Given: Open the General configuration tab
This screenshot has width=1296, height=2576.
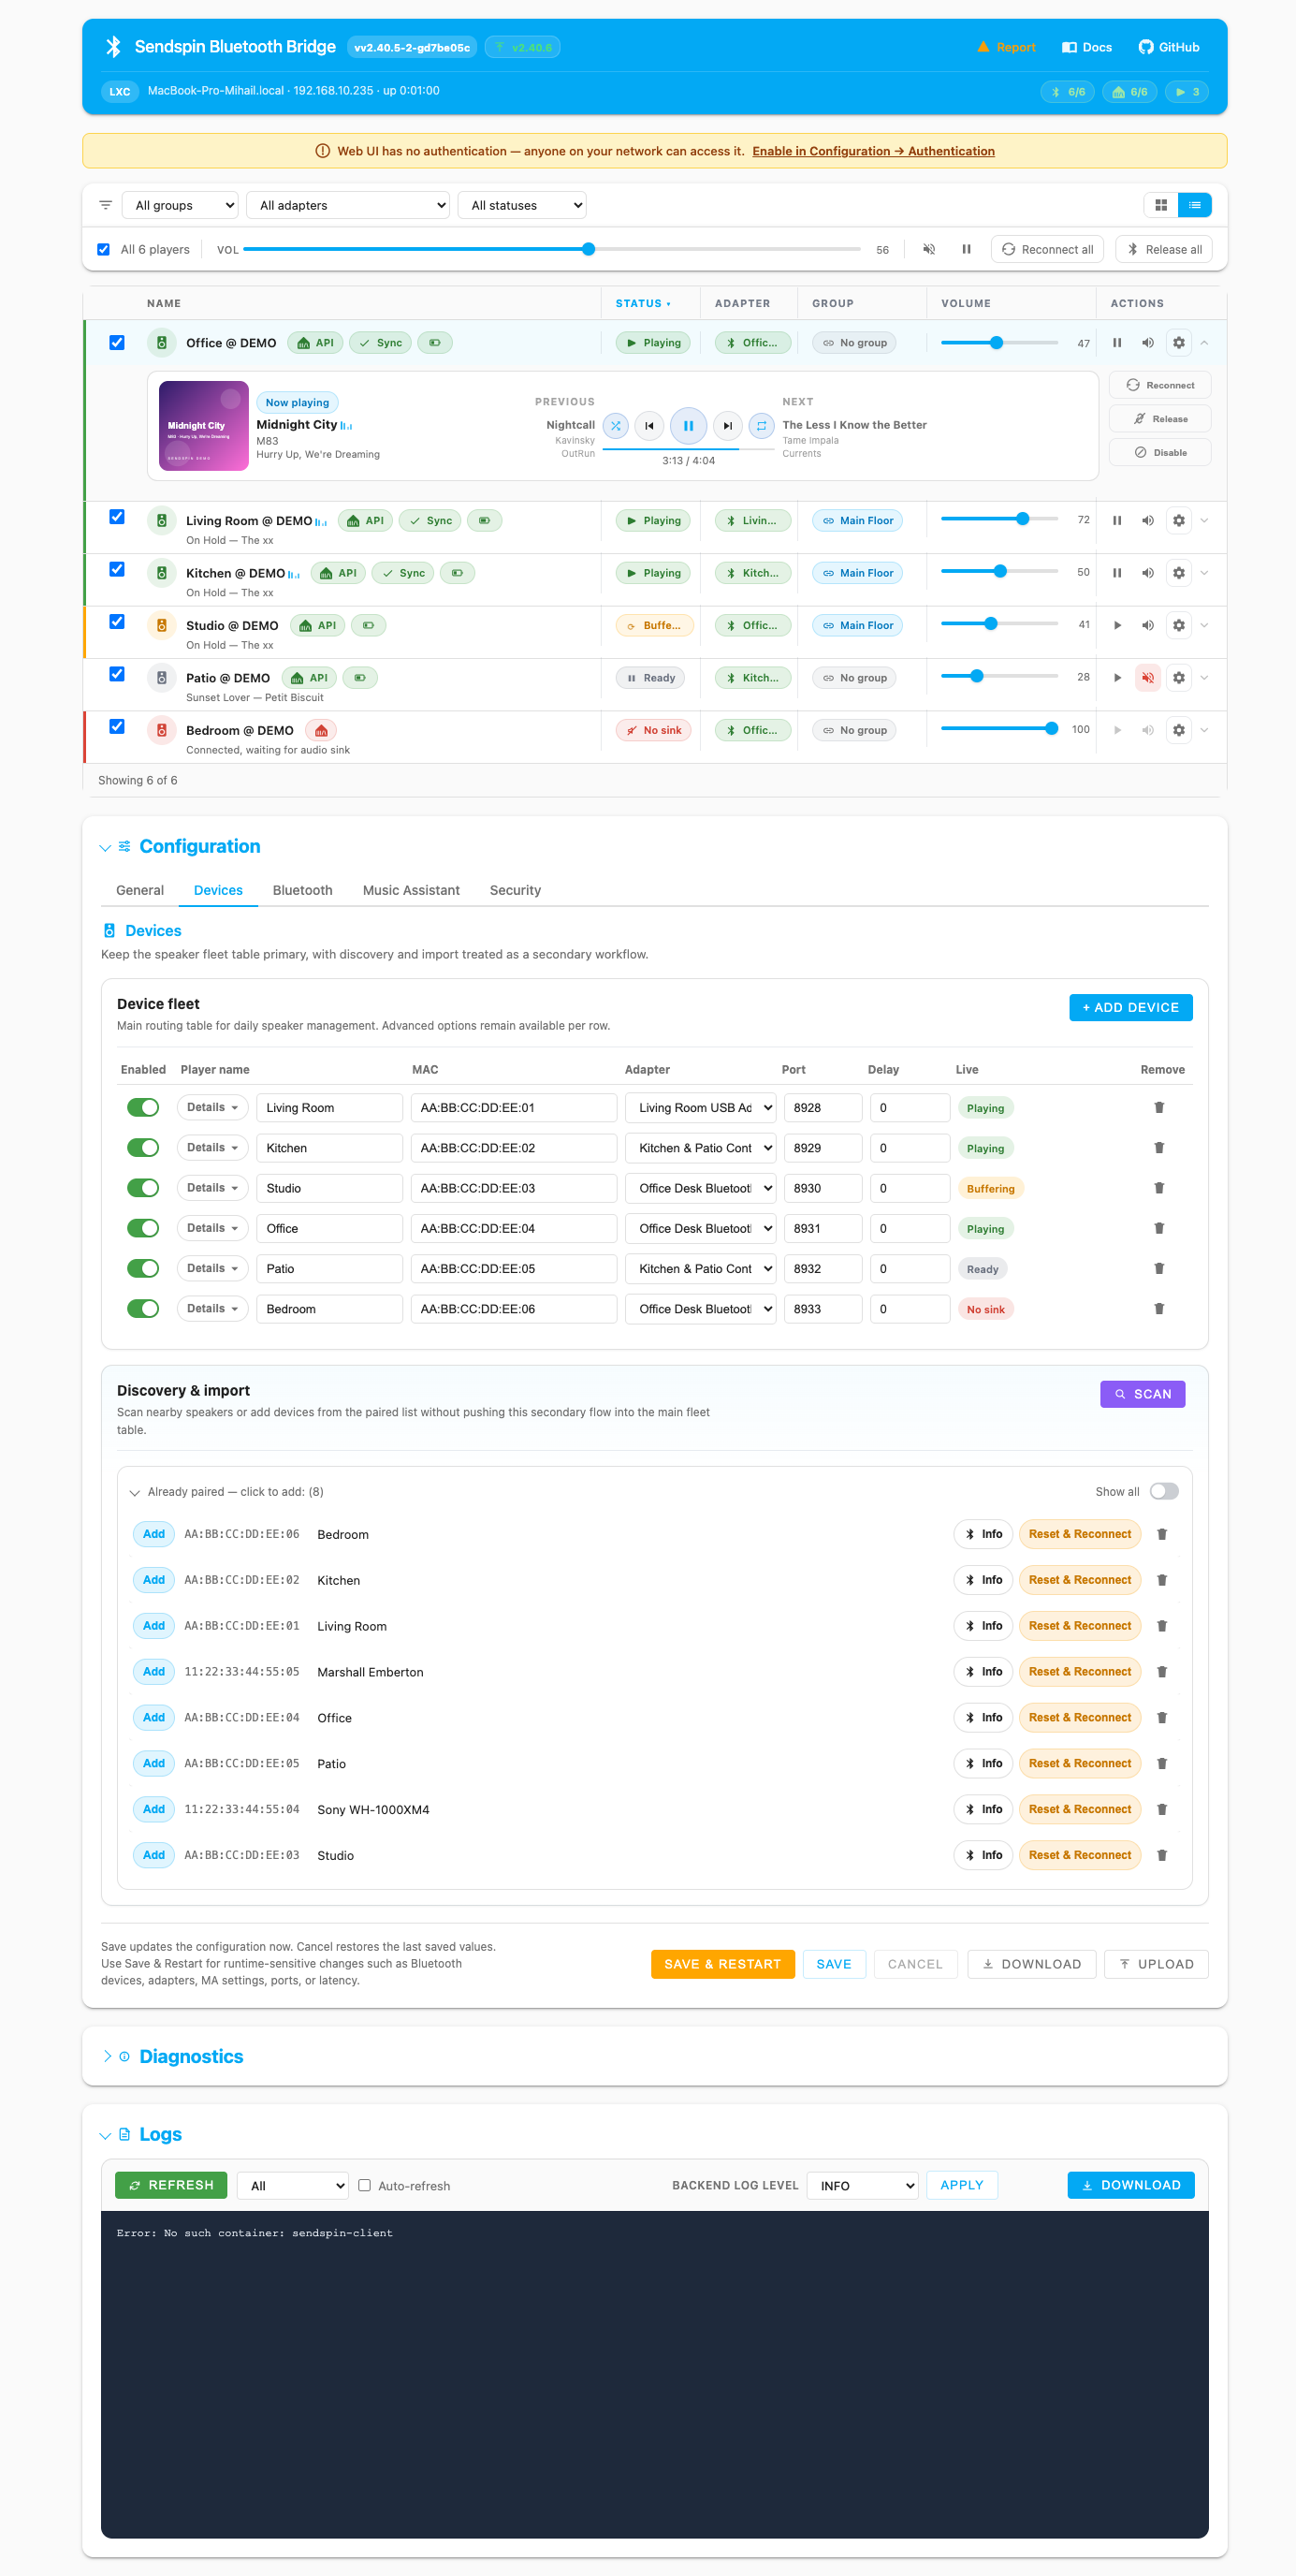Looking at the screenshot, I should coord(140,890).
